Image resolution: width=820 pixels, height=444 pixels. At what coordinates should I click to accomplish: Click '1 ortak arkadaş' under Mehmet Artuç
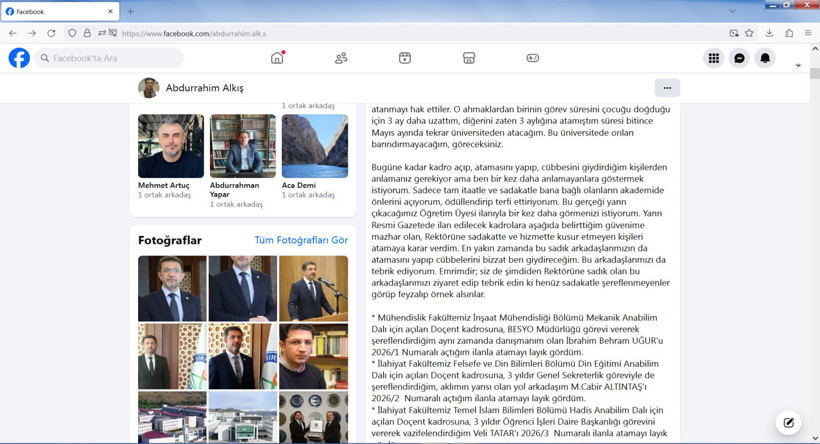coord(164,195)
